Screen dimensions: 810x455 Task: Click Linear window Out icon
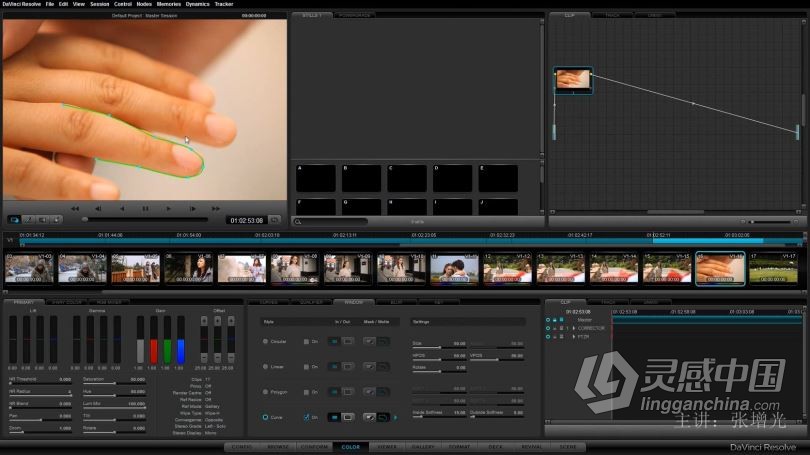348,367
